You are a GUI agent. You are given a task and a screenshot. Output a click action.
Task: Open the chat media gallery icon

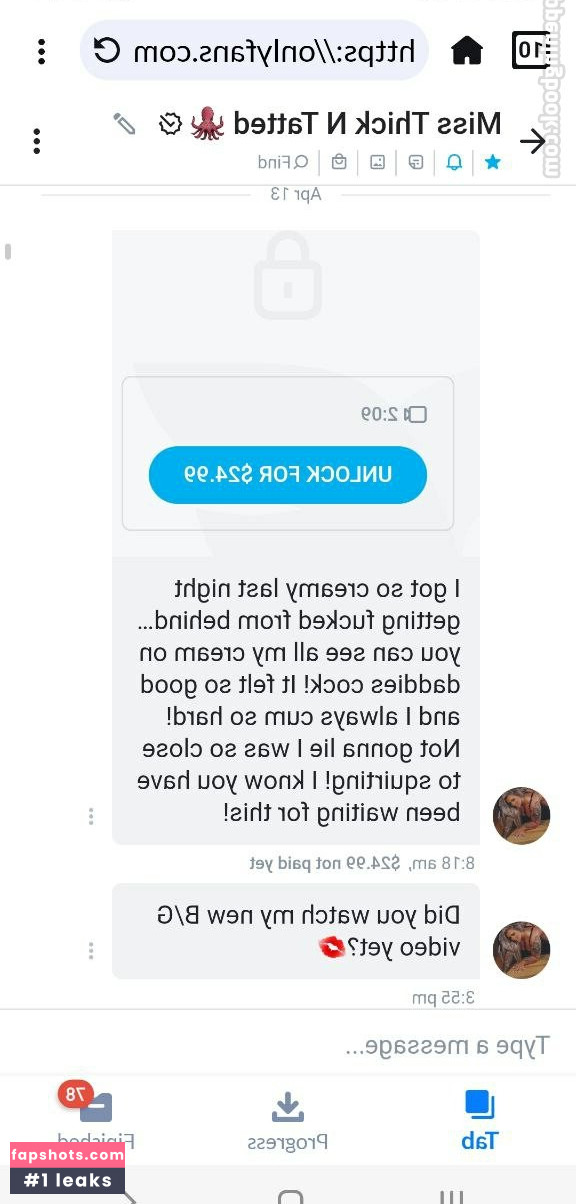coord(377,162)
